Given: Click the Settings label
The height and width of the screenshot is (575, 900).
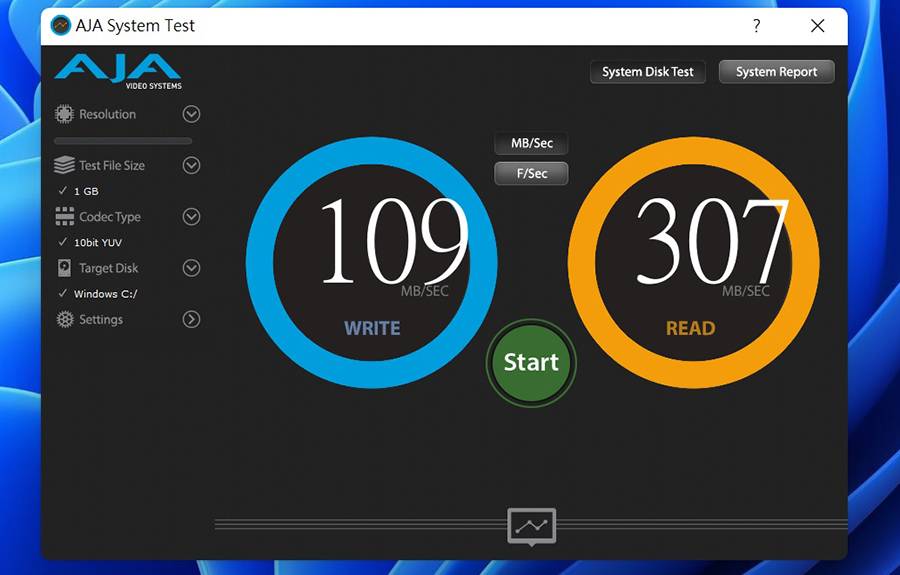Looking at the screenshot, I should click(101, 320).
